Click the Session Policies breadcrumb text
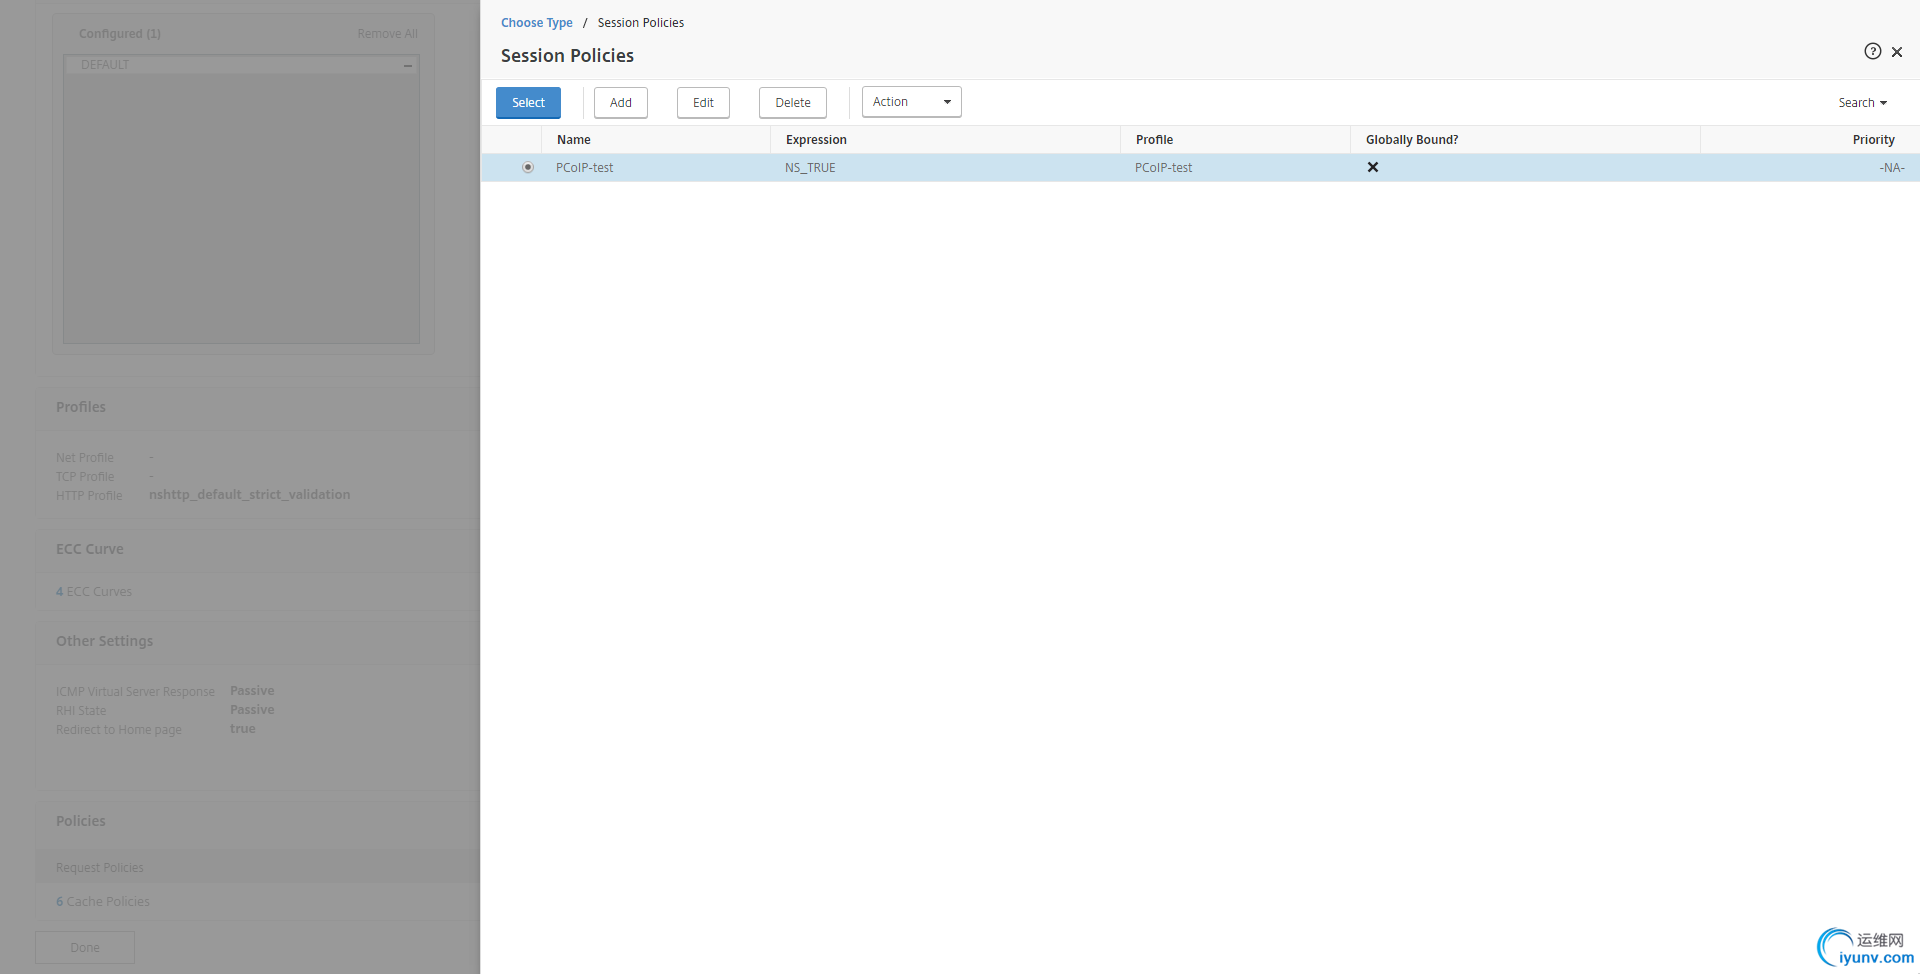This screenshot has height=974, width=1920. pos(641,23)
